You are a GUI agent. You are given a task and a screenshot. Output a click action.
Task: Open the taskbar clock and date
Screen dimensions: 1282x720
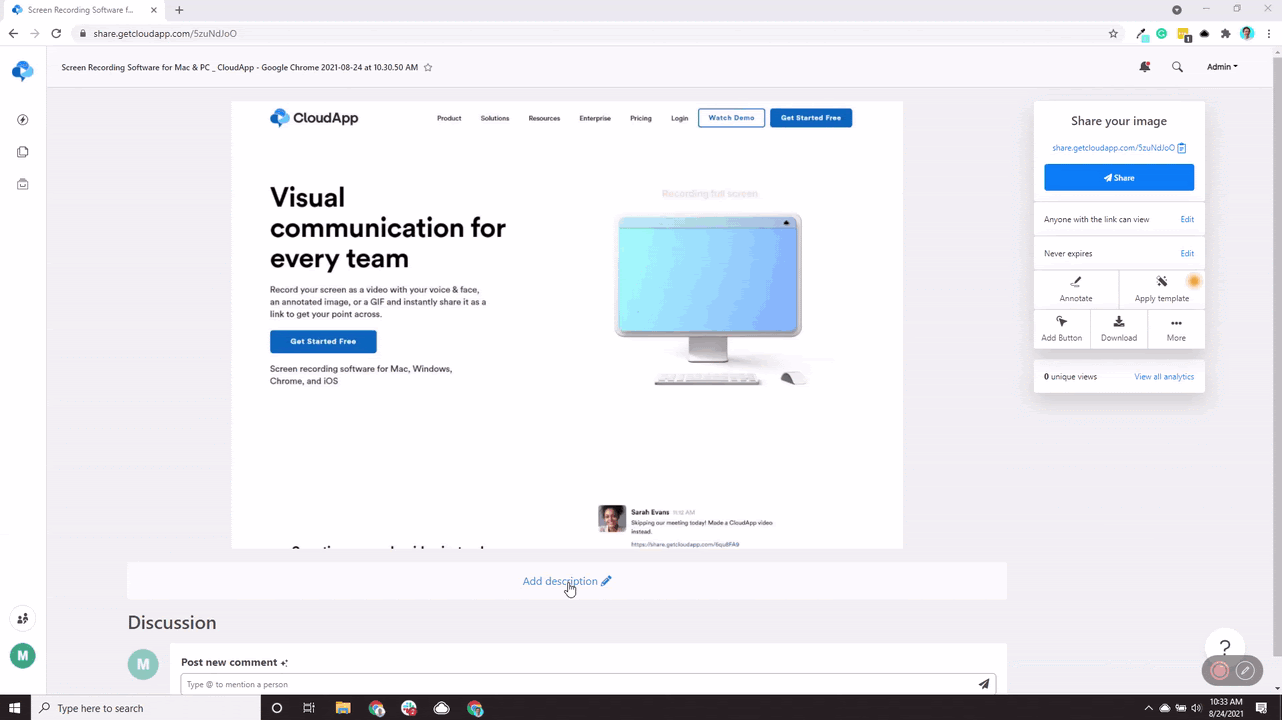[x=1226, y=708]
